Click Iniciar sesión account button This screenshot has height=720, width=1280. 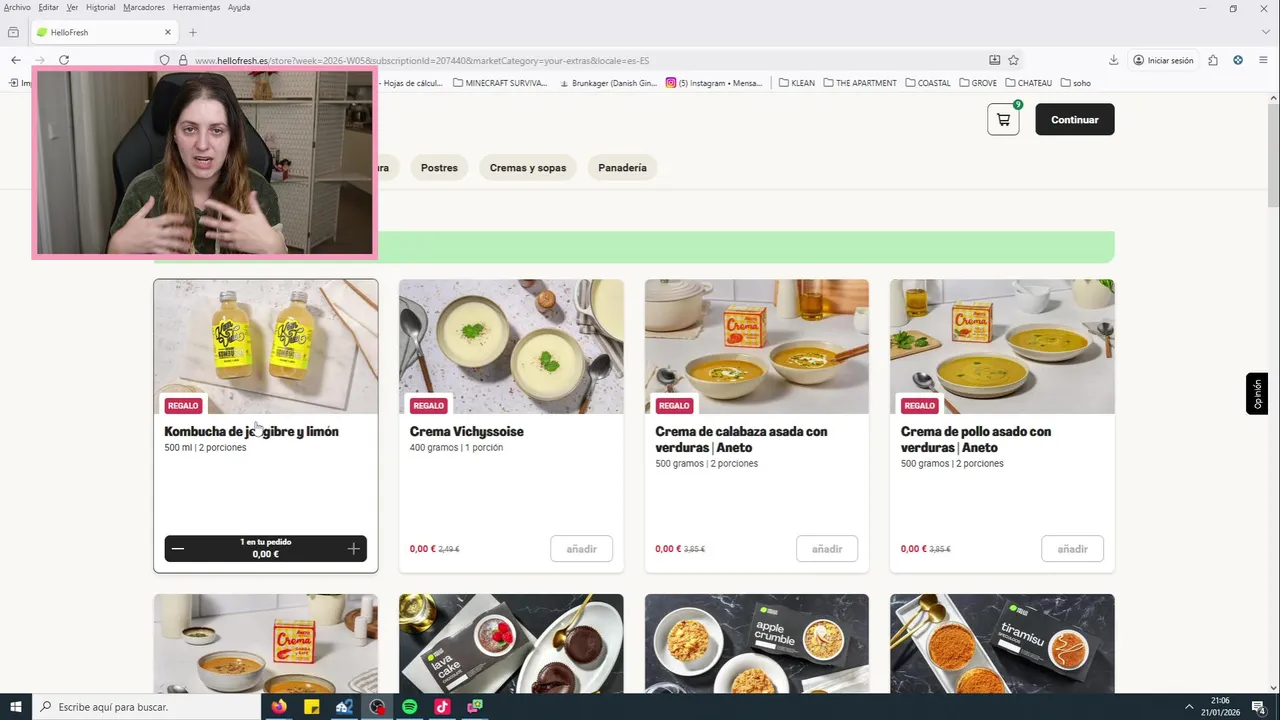1163,60
